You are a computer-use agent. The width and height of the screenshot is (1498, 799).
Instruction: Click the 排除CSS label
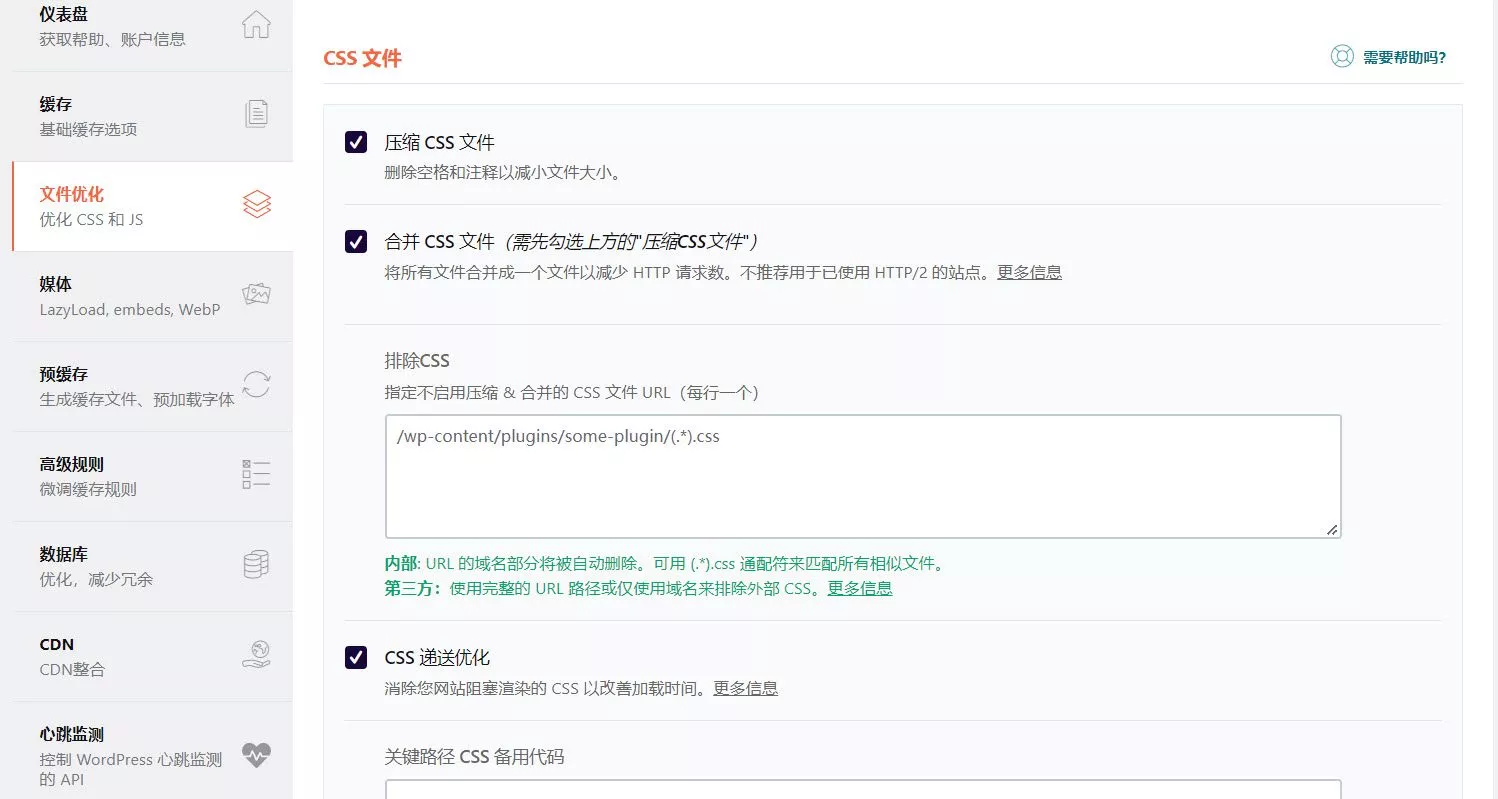tap(417, 360)
